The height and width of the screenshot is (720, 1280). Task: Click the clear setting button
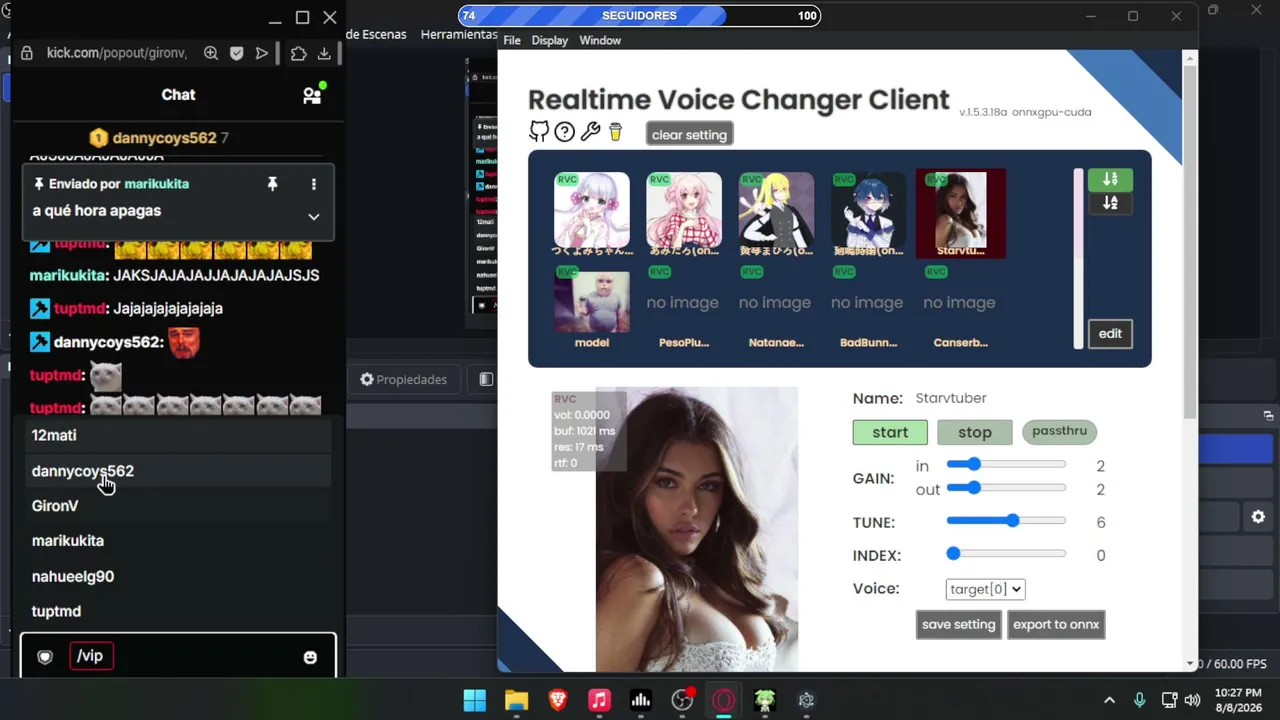pyautogui.click(x=689, y=135)
